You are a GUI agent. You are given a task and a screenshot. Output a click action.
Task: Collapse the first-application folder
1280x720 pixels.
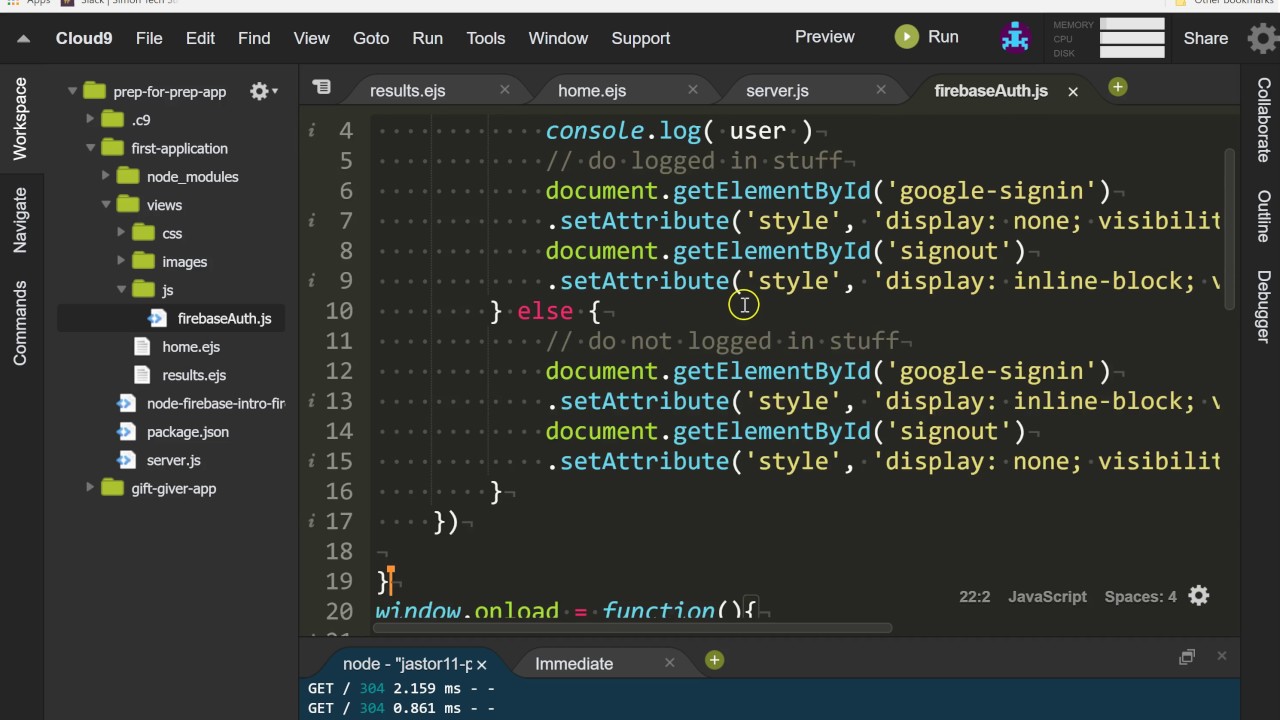pyautogui.click(x=90, y=148)
